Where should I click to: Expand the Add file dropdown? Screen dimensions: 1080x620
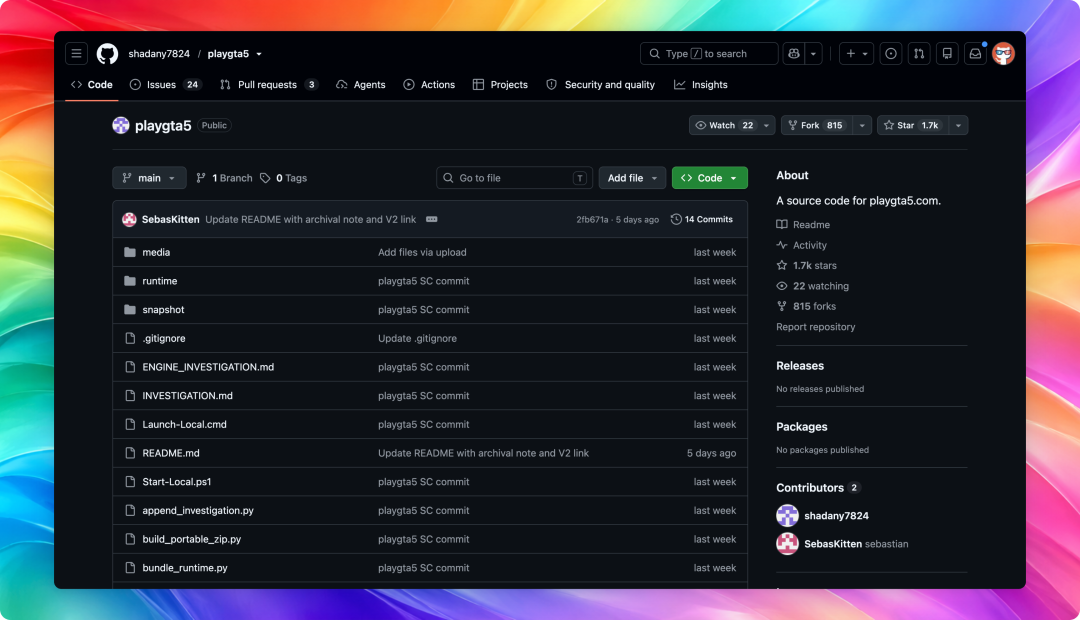[632, 178]
